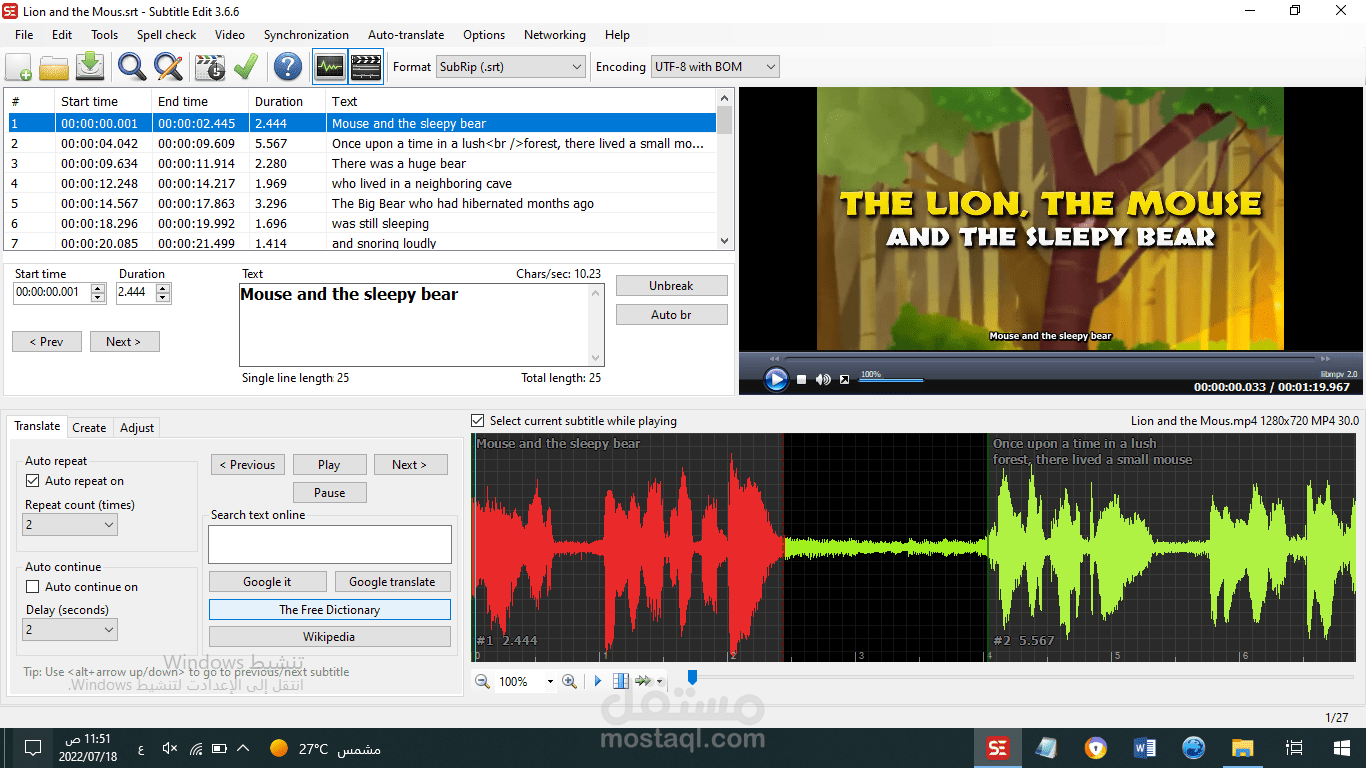Image resolution: width=1366 pixels, height=768 pixels.
Task: Select subtitle row "There was a huge bear"
Action: tap(361, 163)
